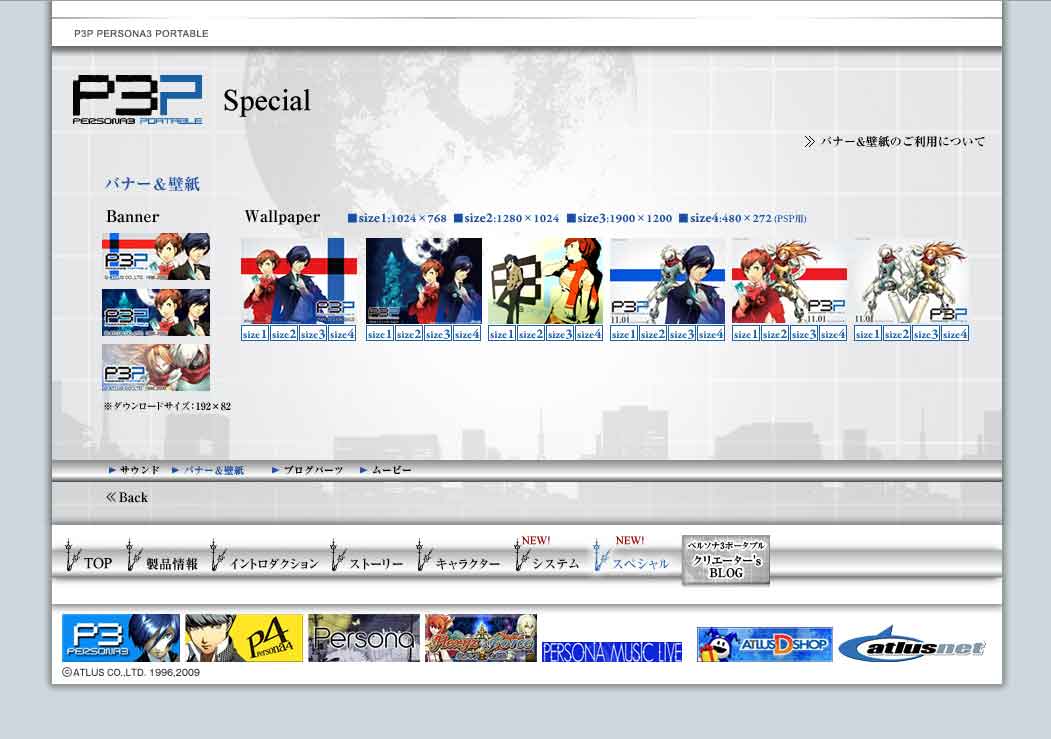This screenshot has width=1051, height=739.
Task: Click second wallpaper with blue moon tree
Action: coord(424,281)
